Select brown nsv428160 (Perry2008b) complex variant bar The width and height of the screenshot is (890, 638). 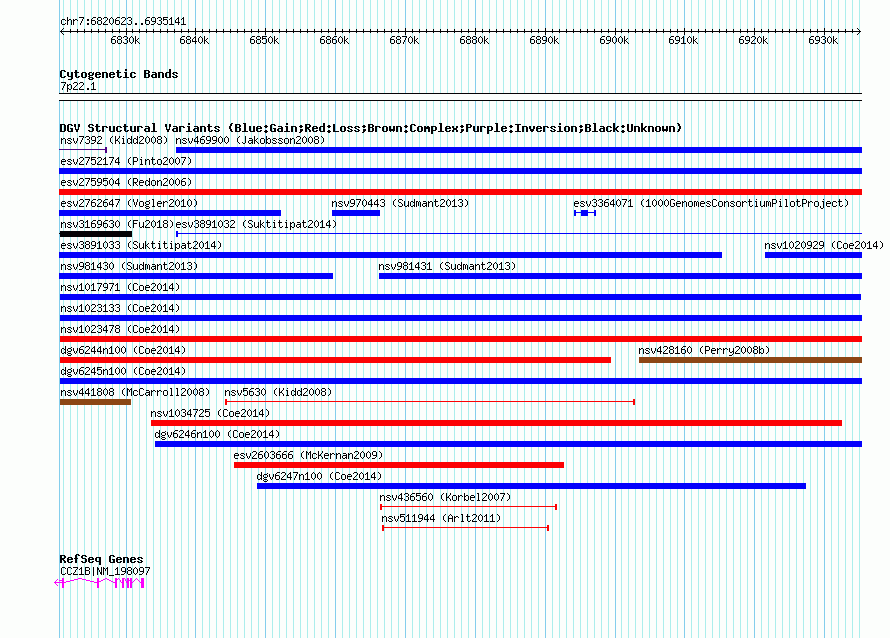click(749, 360)
